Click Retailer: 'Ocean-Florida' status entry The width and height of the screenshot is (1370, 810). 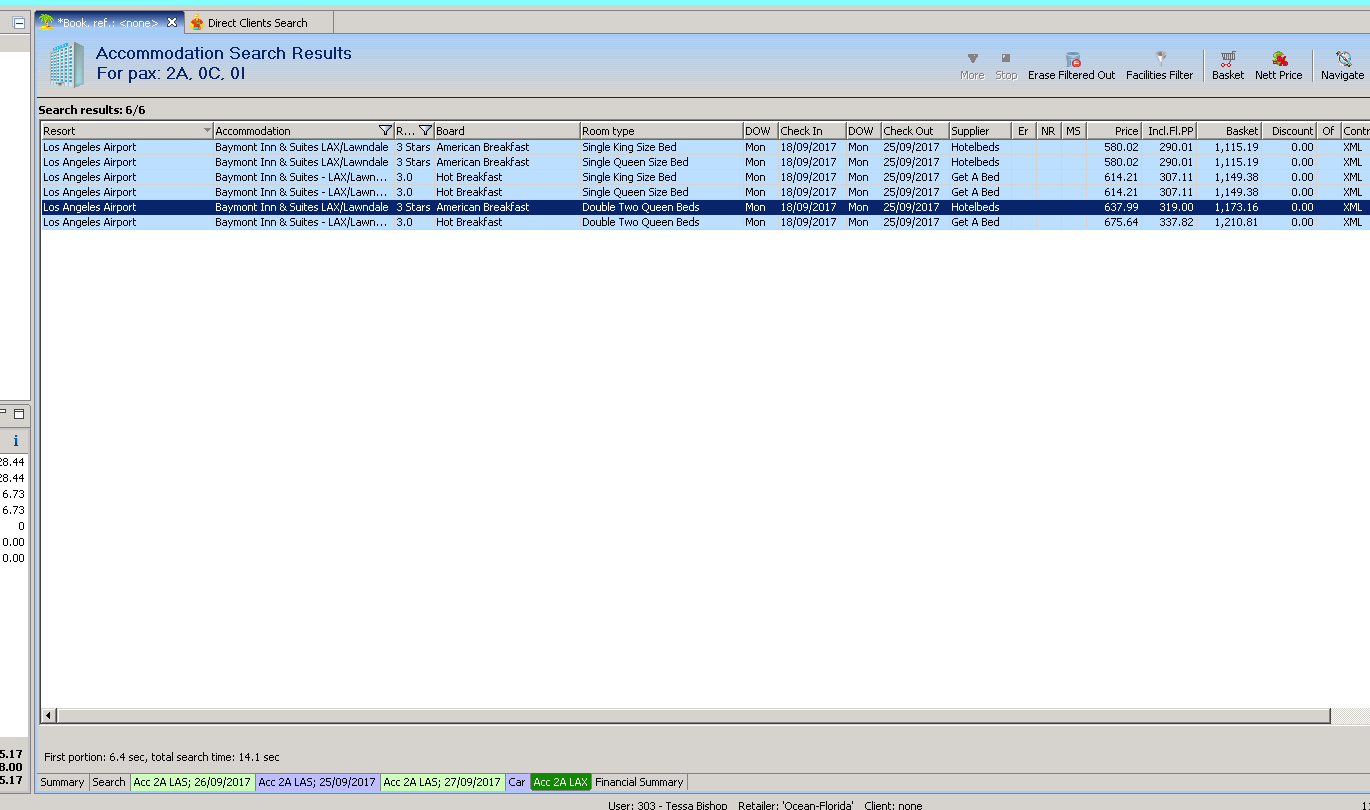(796, 805)
